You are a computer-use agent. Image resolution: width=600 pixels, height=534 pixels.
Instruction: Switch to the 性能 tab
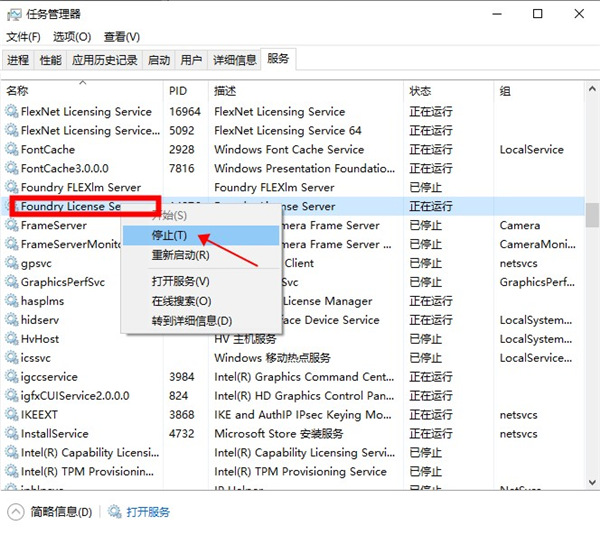(x=50, y=60)
